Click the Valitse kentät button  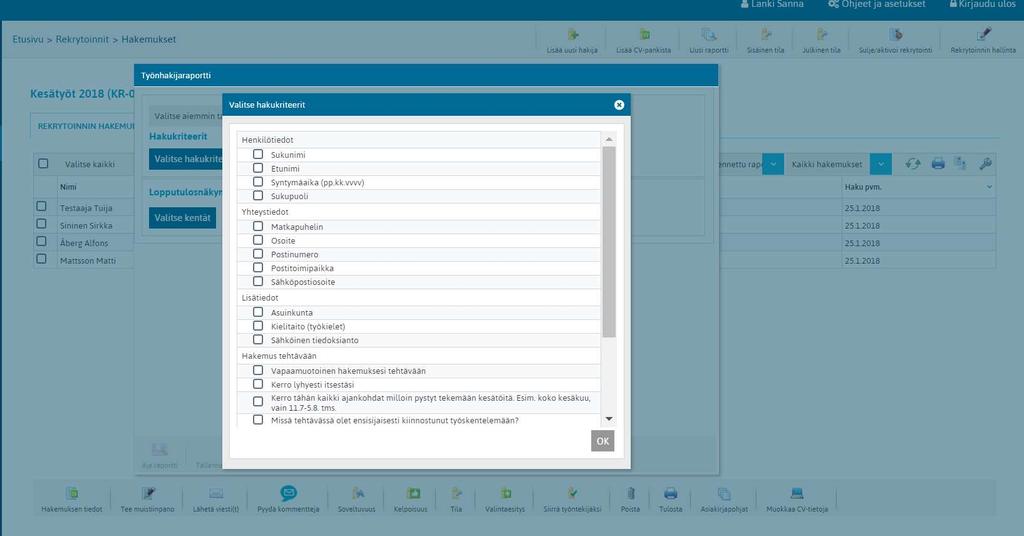182,217
